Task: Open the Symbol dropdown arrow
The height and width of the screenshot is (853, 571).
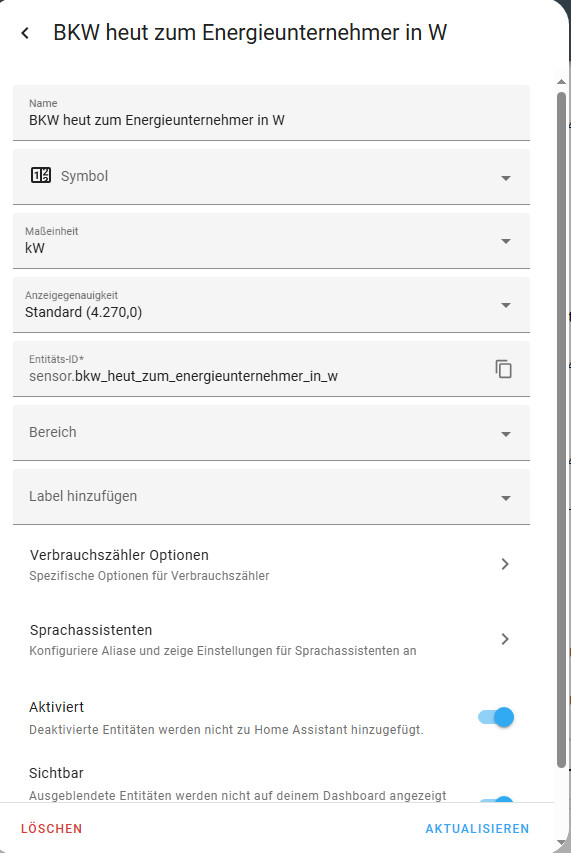Action: [506, 178]
